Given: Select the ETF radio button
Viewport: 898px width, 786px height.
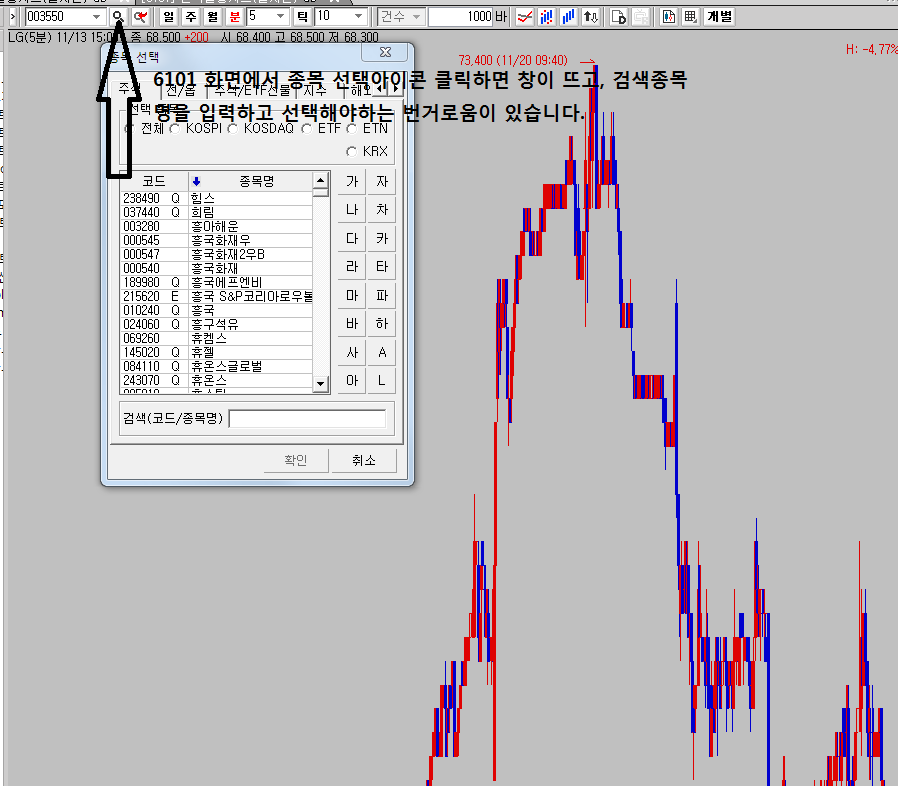Looking at the screenshot, I should tap(307, 129).
